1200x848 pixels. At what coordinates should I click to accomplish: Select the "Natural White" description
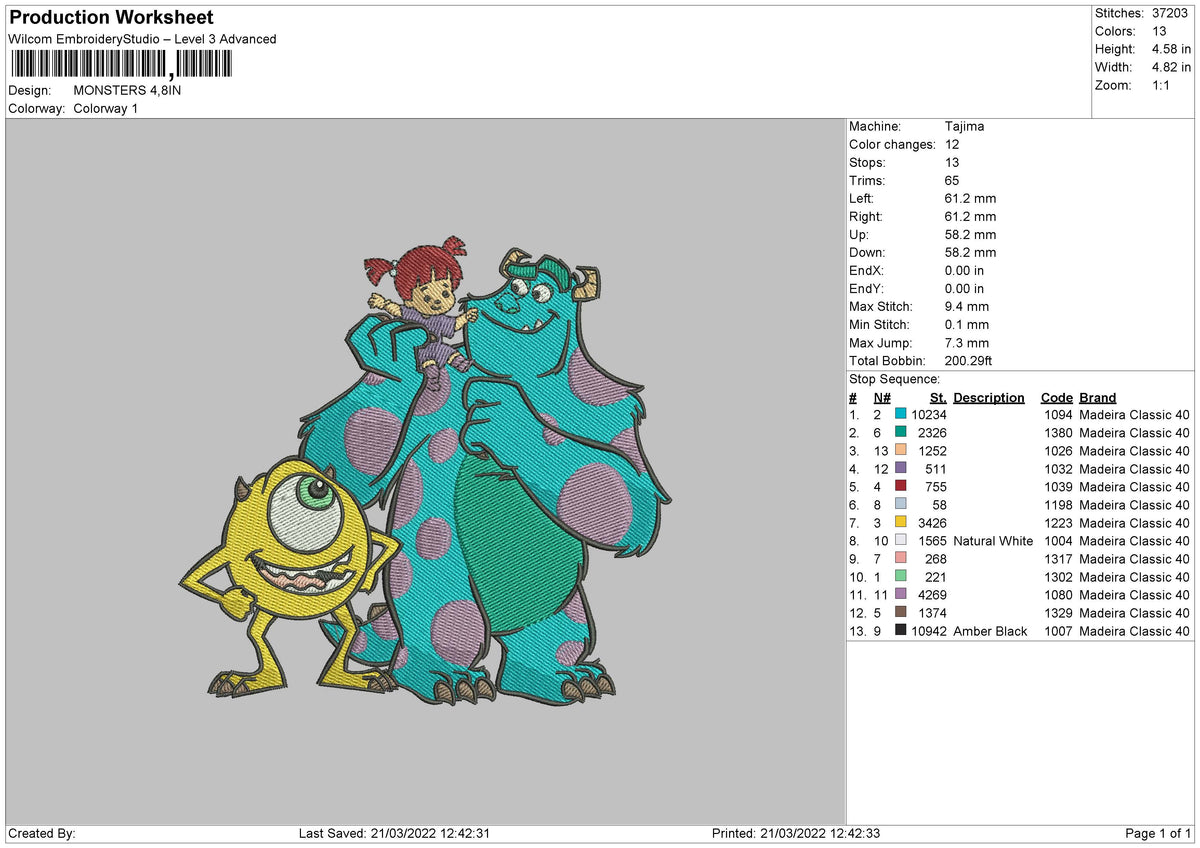[x=993, y=541]
